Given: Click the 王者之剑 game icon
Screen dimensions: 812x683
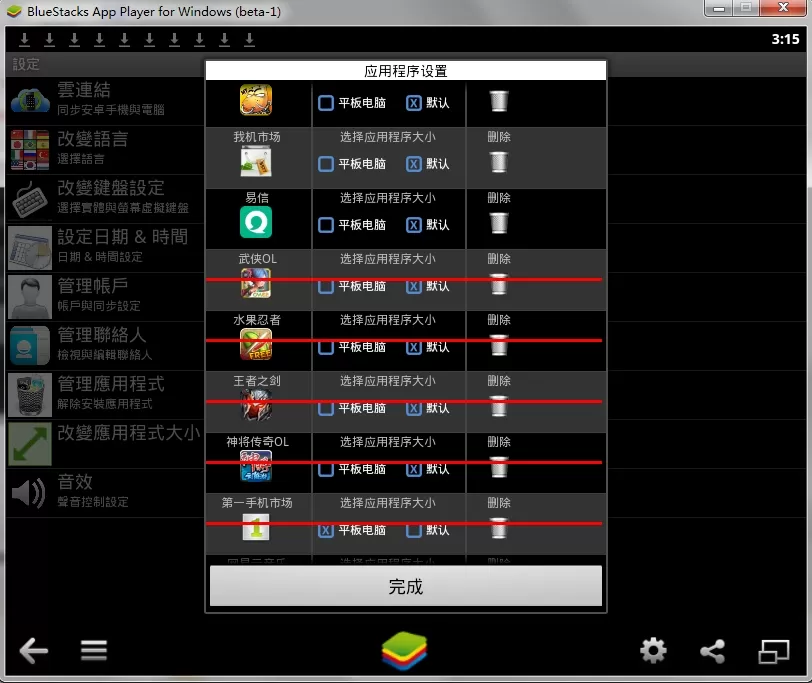Looking at the screenshot, I should (x=256, y=405).
